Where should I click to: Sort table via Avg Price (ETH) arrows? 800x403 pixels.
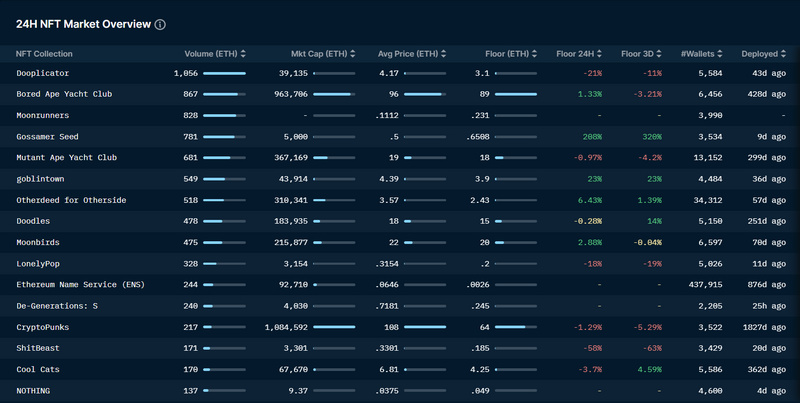[x=443, y=54]
